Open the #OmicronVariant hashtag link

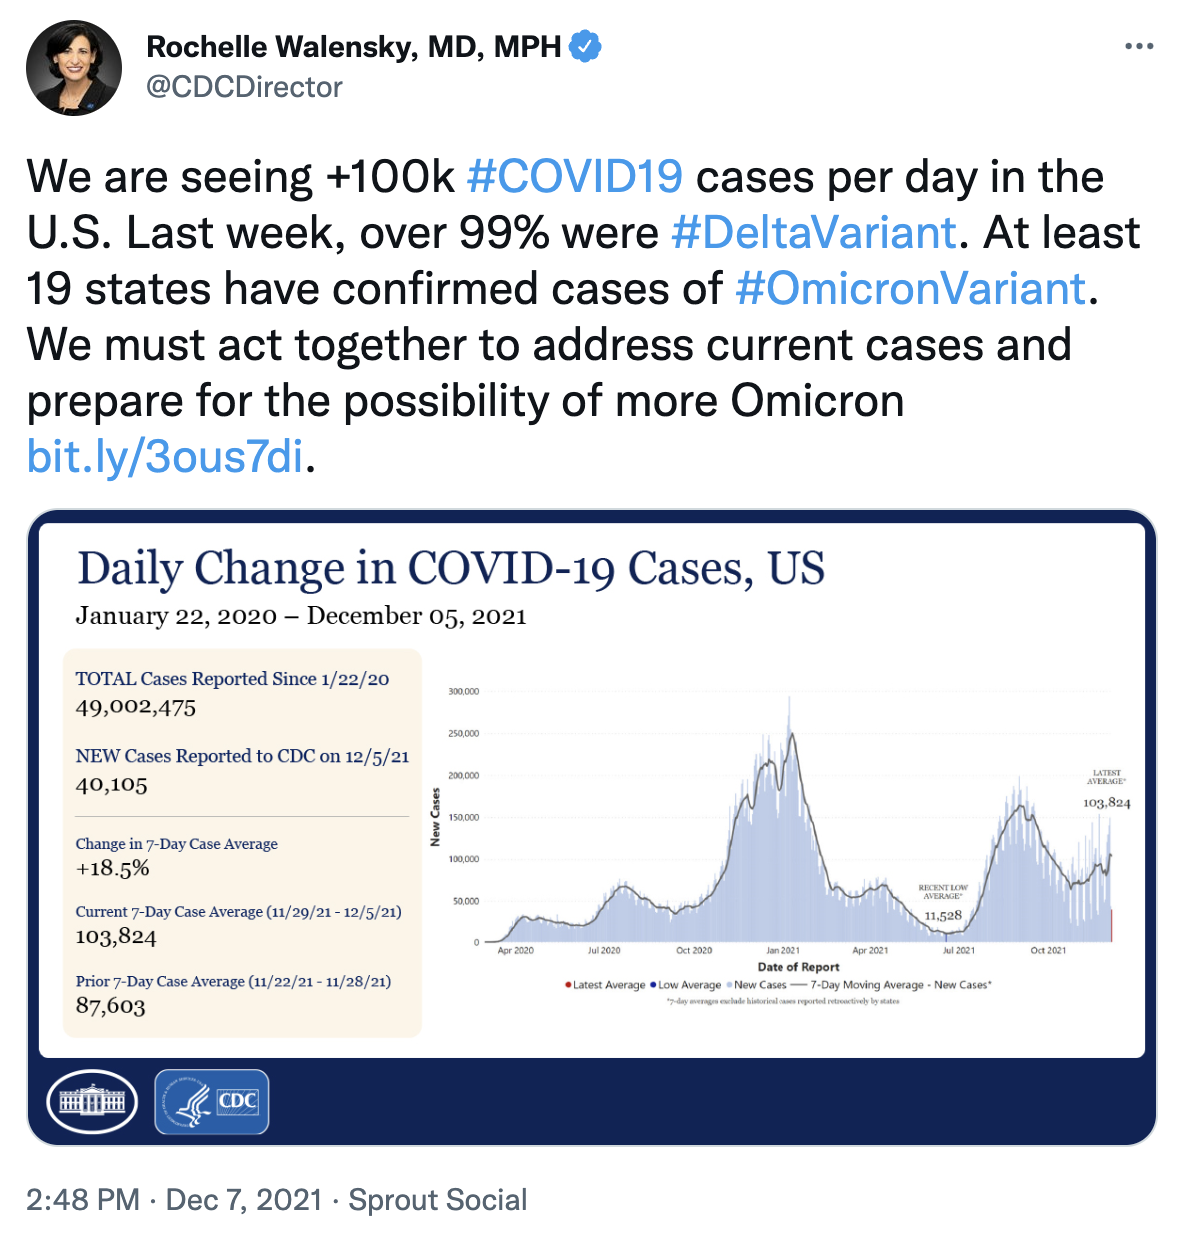click(910, 289)
